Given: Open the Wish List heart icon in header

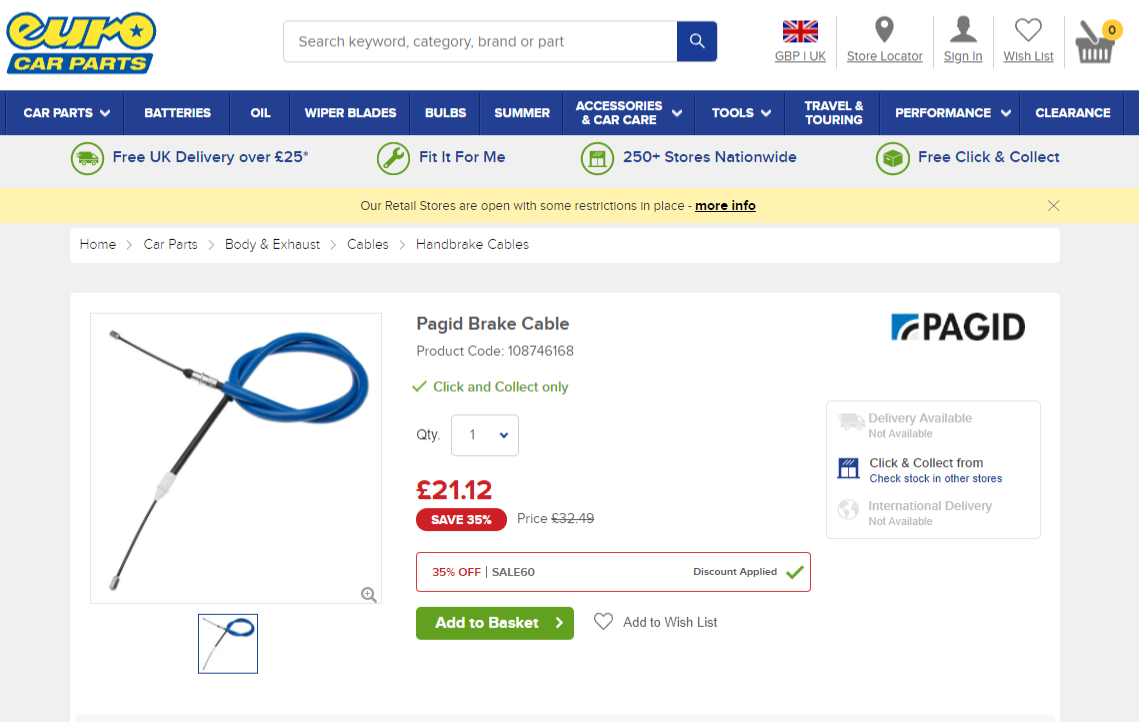Looking at the screenshot, I should tap(1028, 31).
